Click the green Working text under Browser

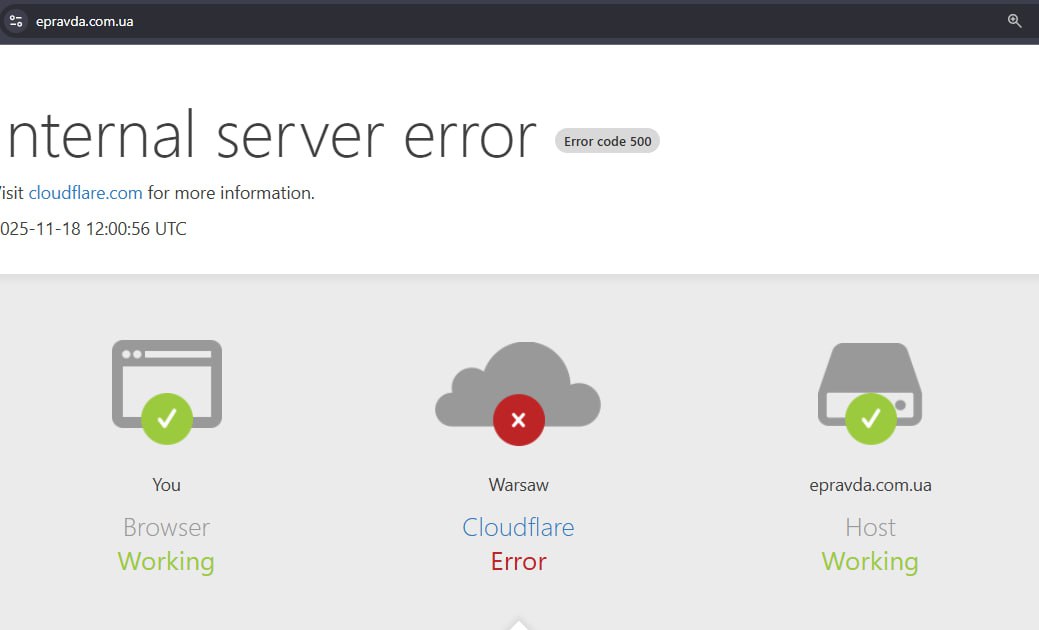(166, 562)
